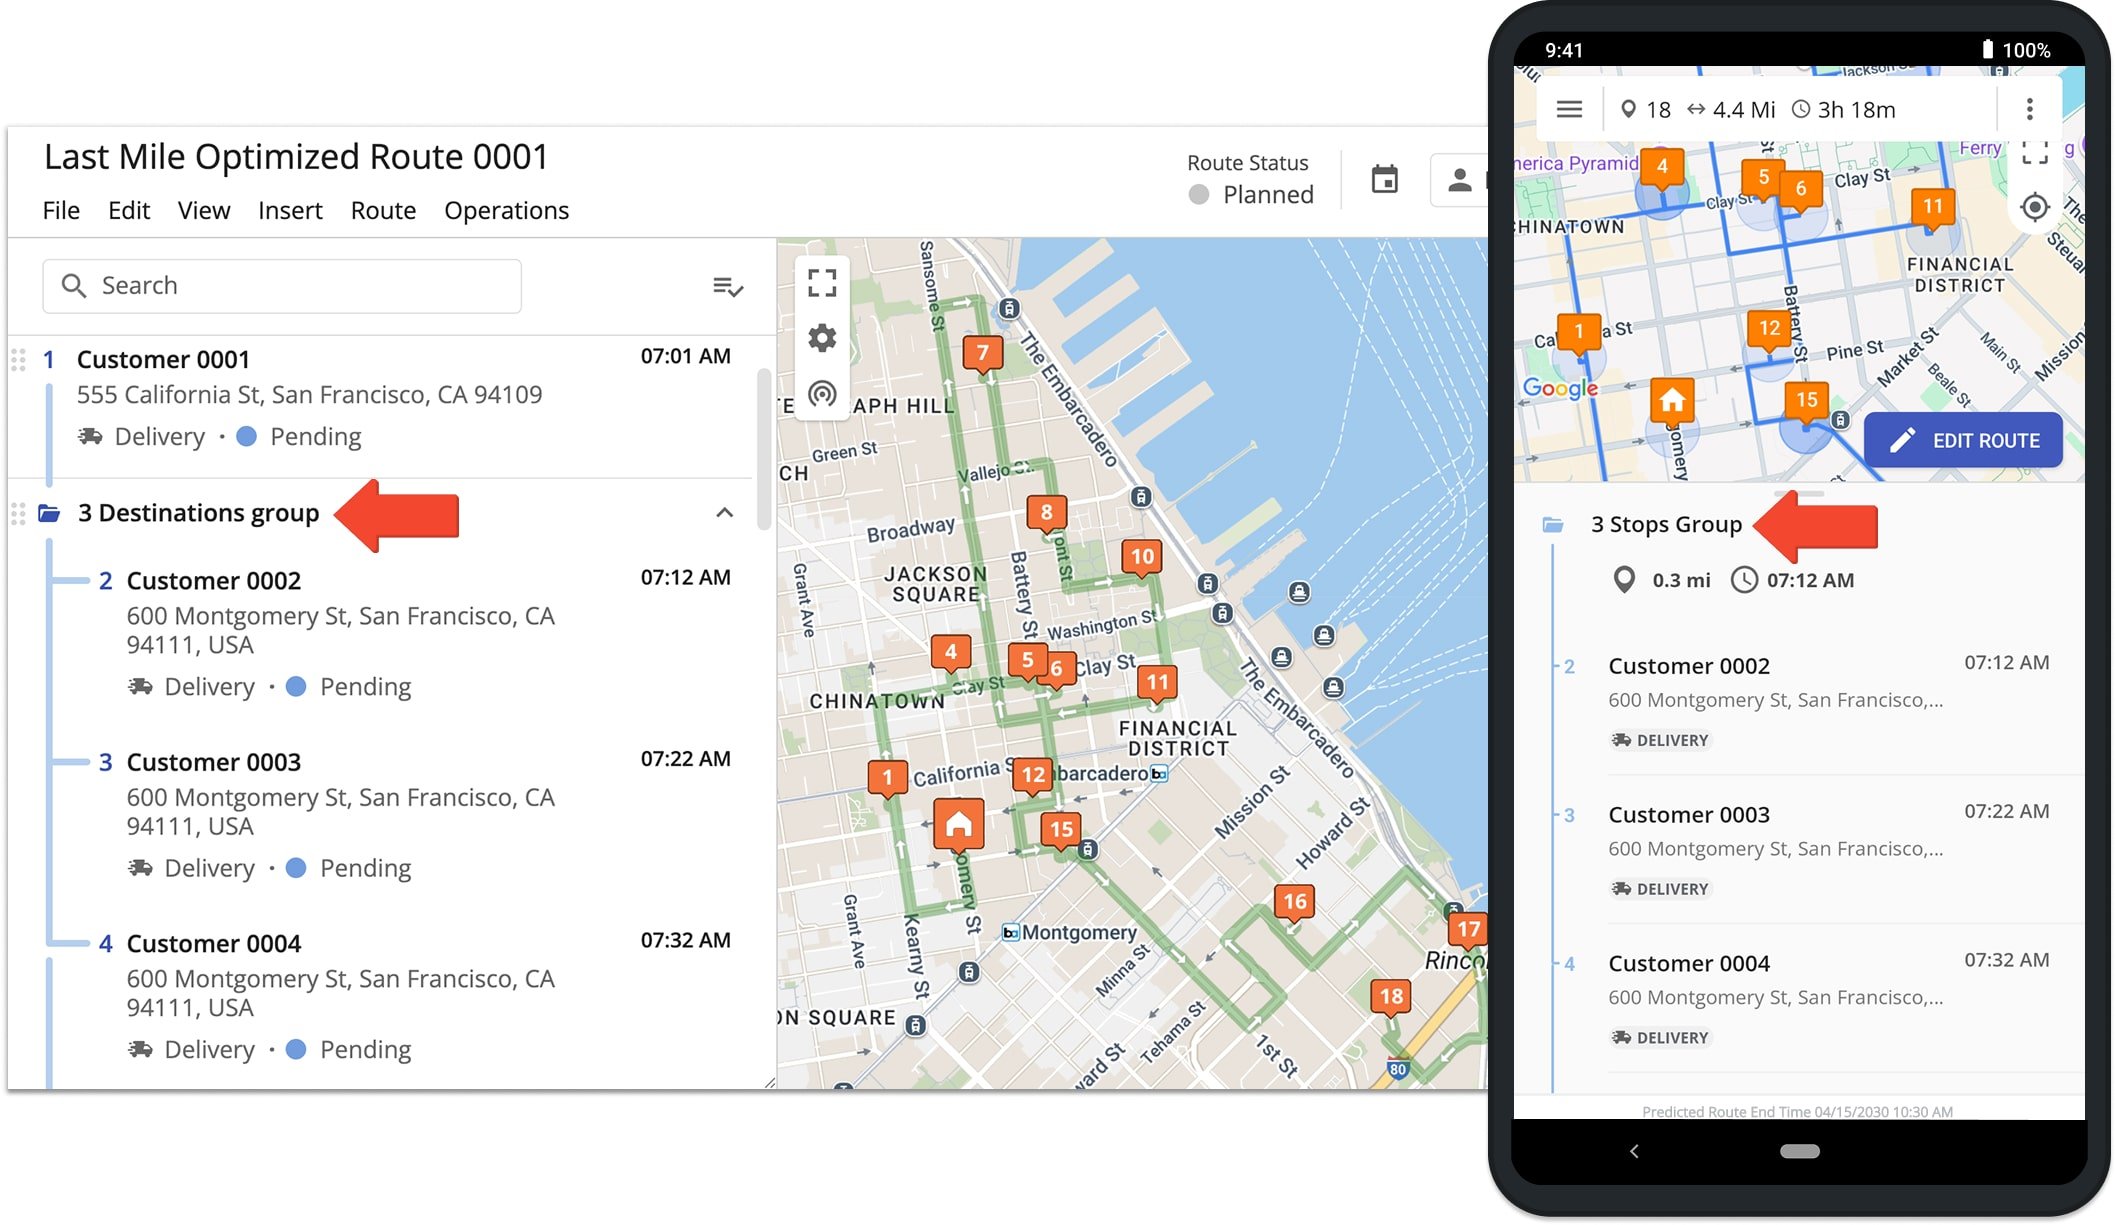
Task: Click map marker 10 on the desktop map
Action: (x=1142, y=558)
